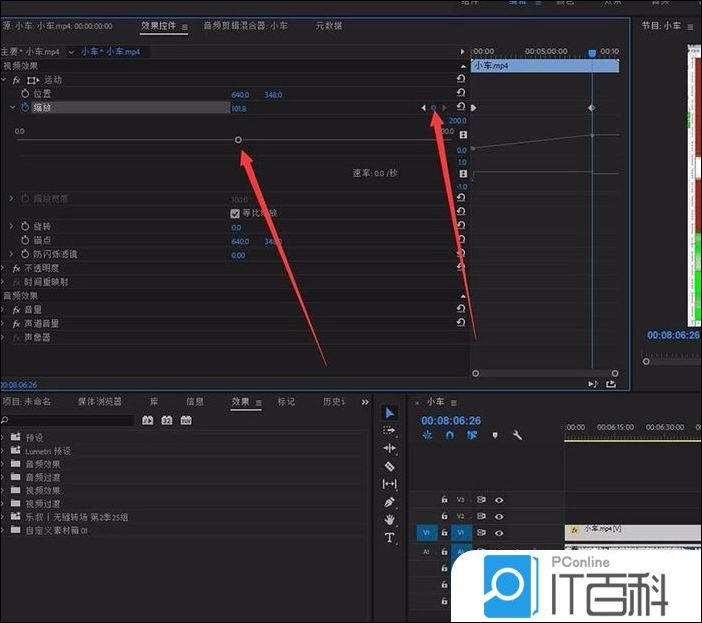Open the 标记 tab
Viewport: 702px width, 623px height.
pos(286,402)
